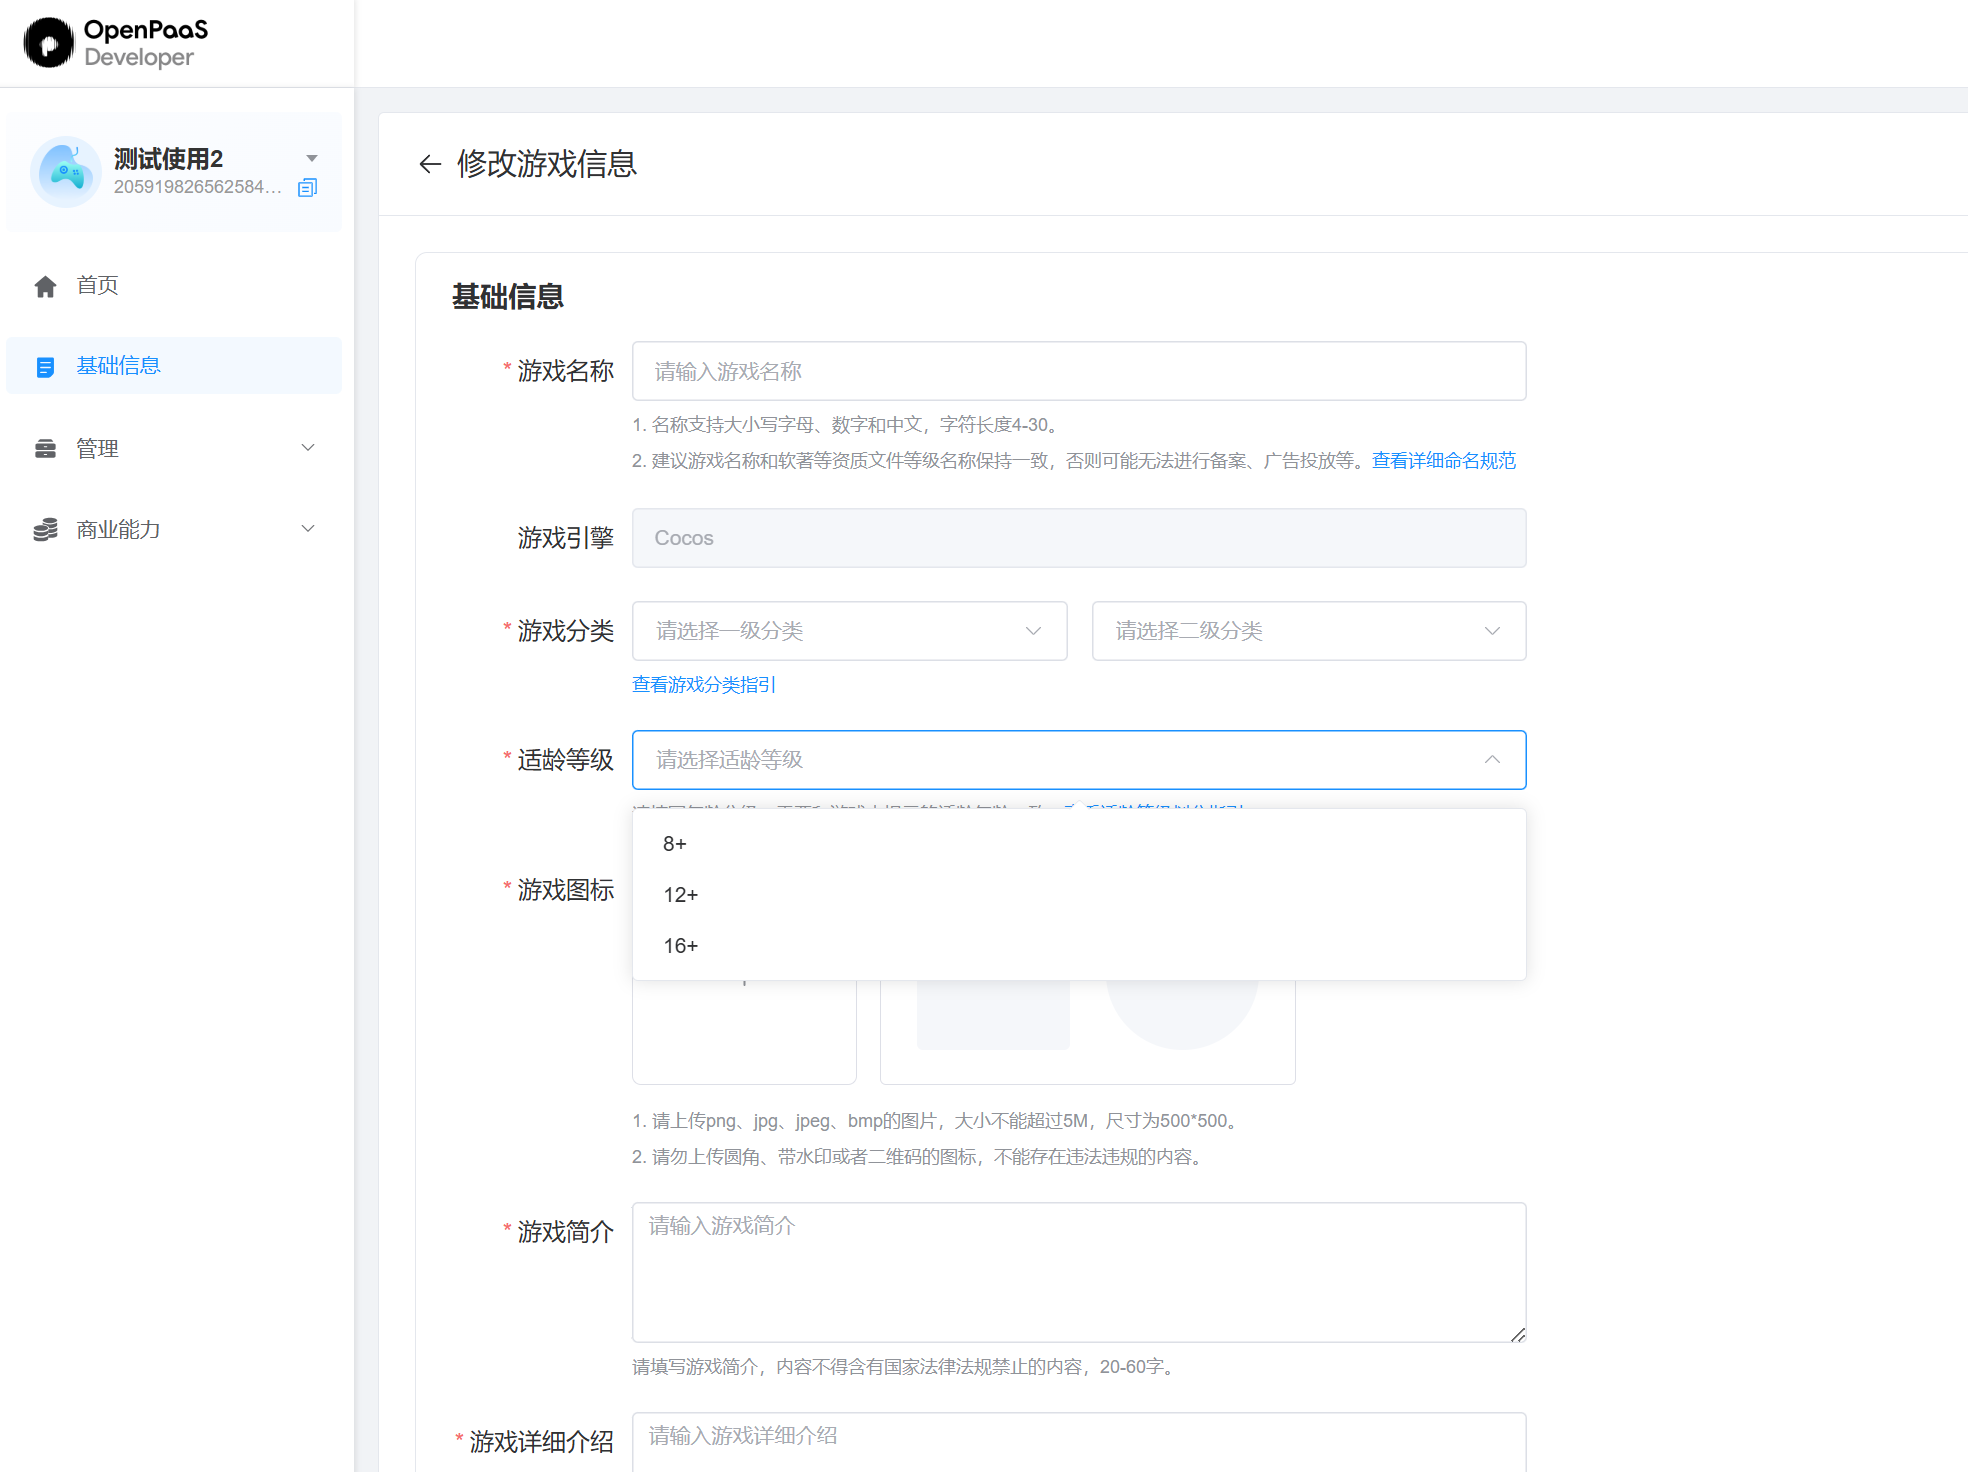Open the account switcher triangle next to 测试使用2
Viewport: 1968px width, 1472px height.
click(x=312, y=158)
